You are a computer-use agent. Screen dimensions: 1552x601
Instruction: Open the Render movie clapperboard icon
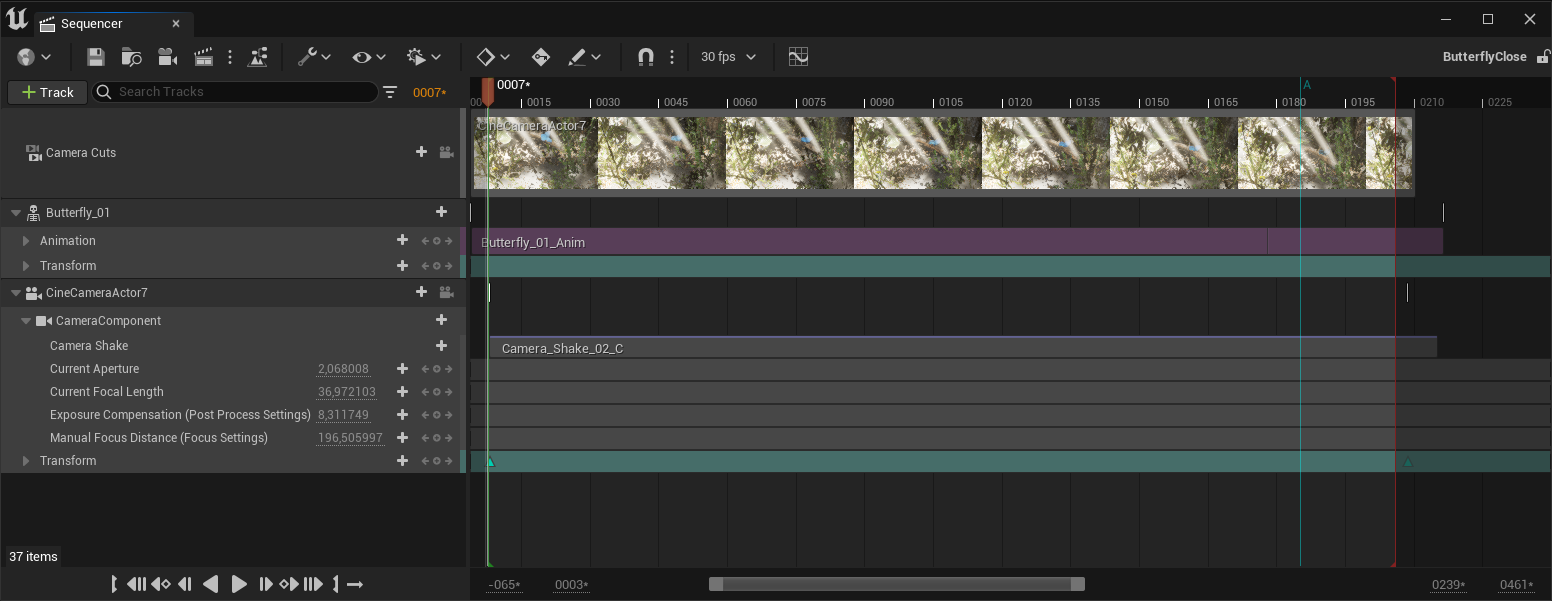click(204, 57)
